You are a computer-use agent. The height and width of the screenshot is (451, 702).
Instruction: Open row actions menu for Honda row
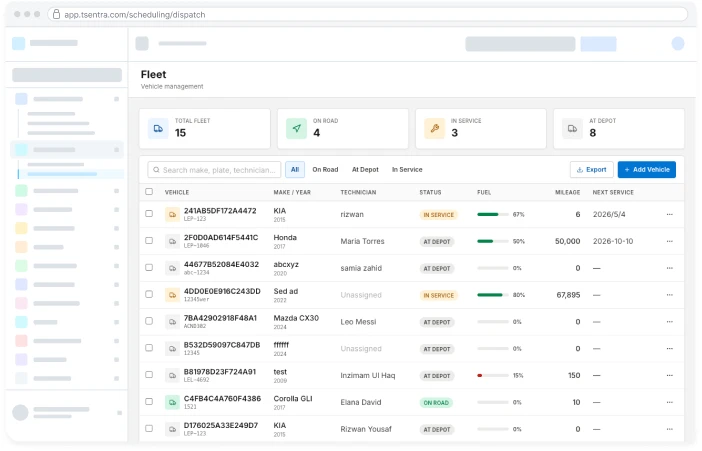click(670, 241)
